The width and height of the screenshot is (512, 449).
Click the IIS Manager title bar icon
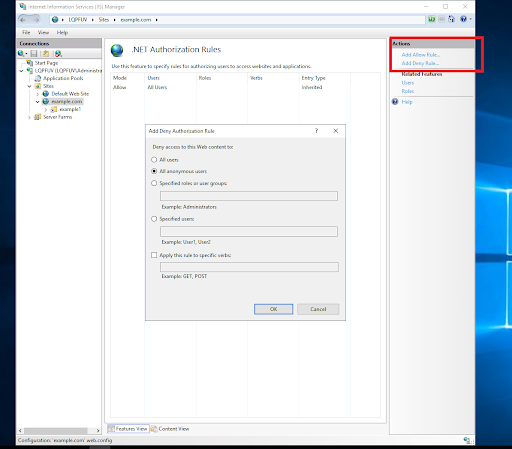pos(23,7)
